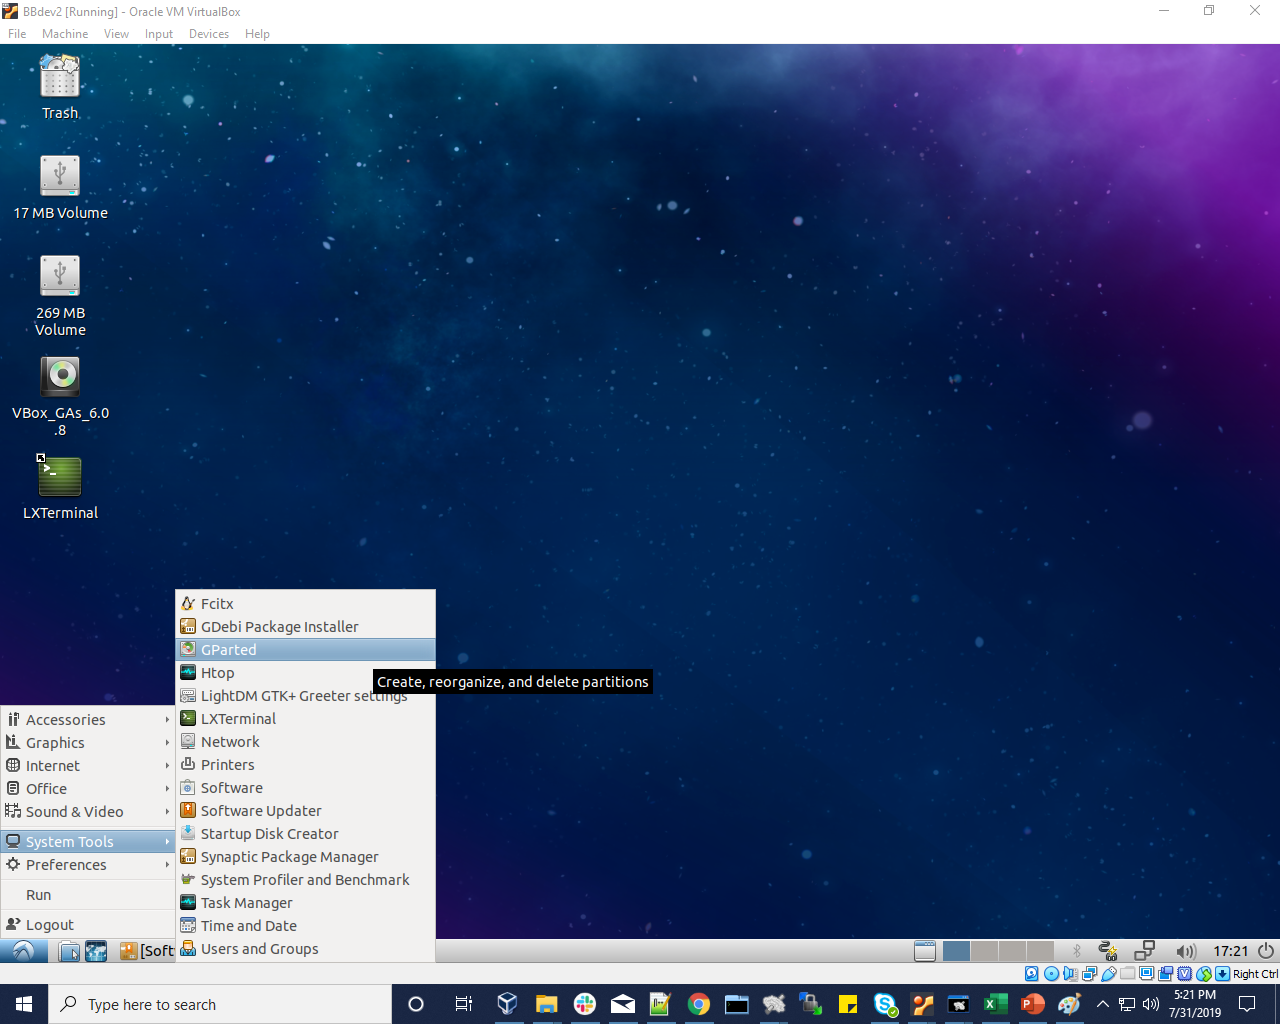Image resolution: width=1280 pixels, height=1024 pixels.
Task: Click the LXDE panel volume icon
Action: pos(1185,951)
